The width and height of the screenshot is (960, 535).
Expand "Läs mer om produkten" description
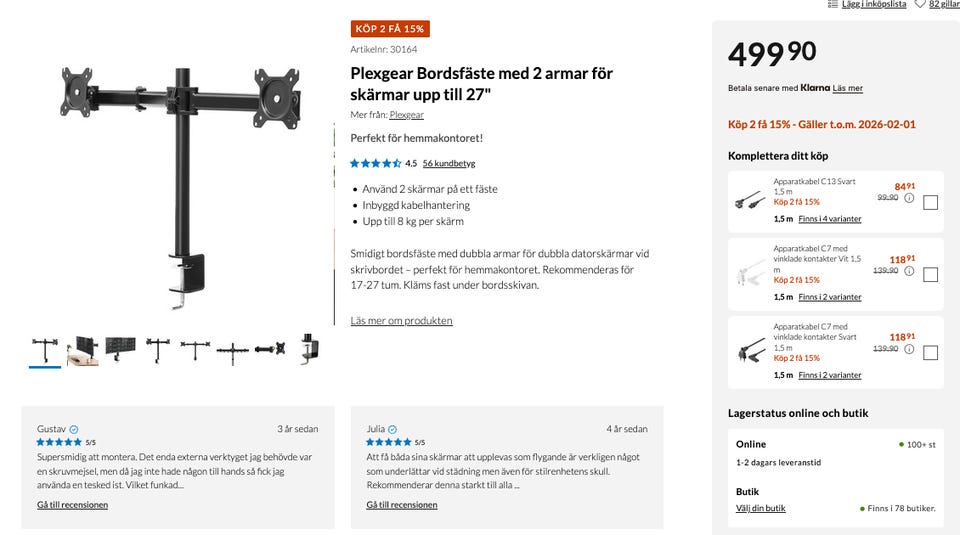pyautogui.click(x=401, y=321)
